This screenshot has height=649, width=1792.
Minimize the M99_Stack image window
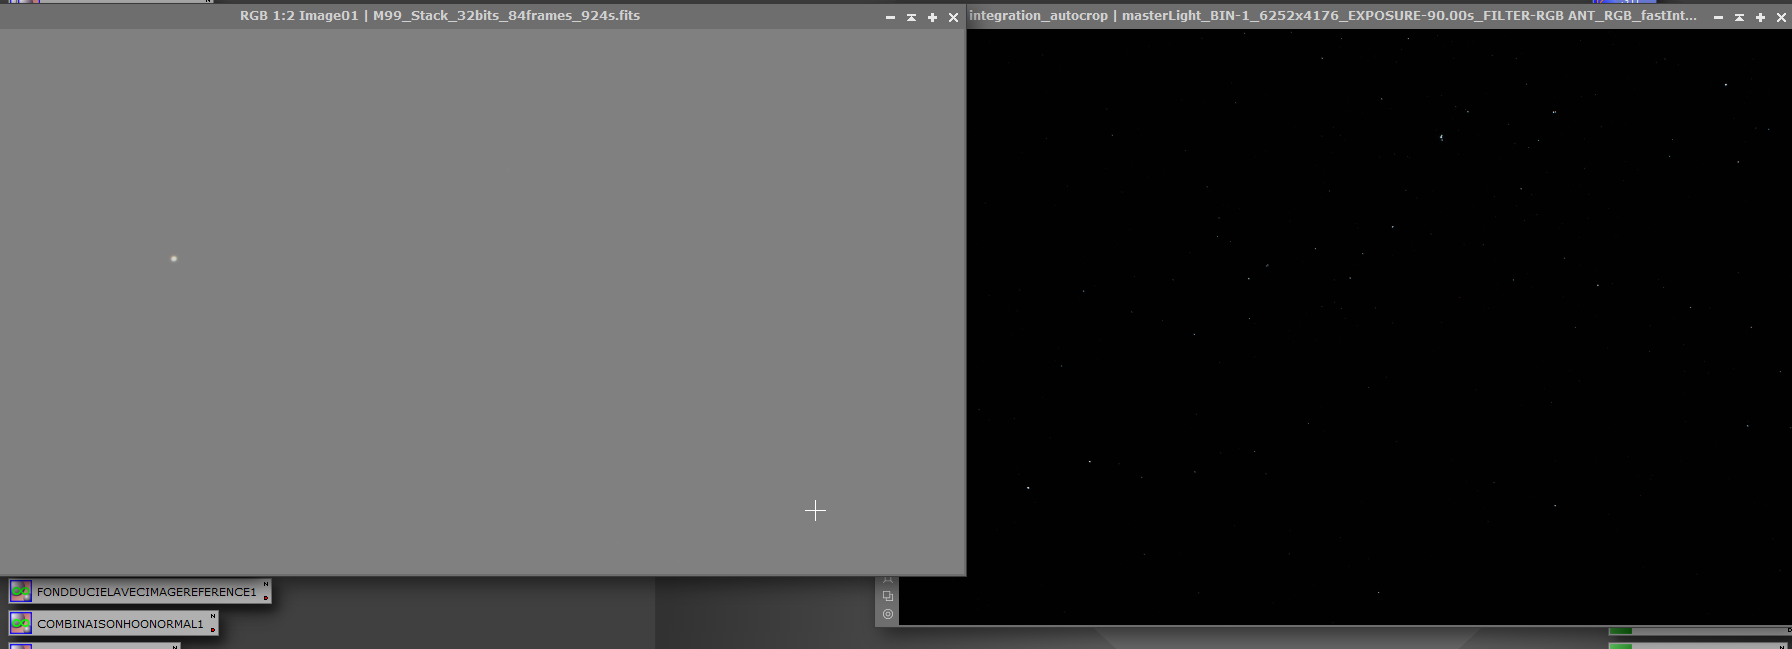[890, 17]
